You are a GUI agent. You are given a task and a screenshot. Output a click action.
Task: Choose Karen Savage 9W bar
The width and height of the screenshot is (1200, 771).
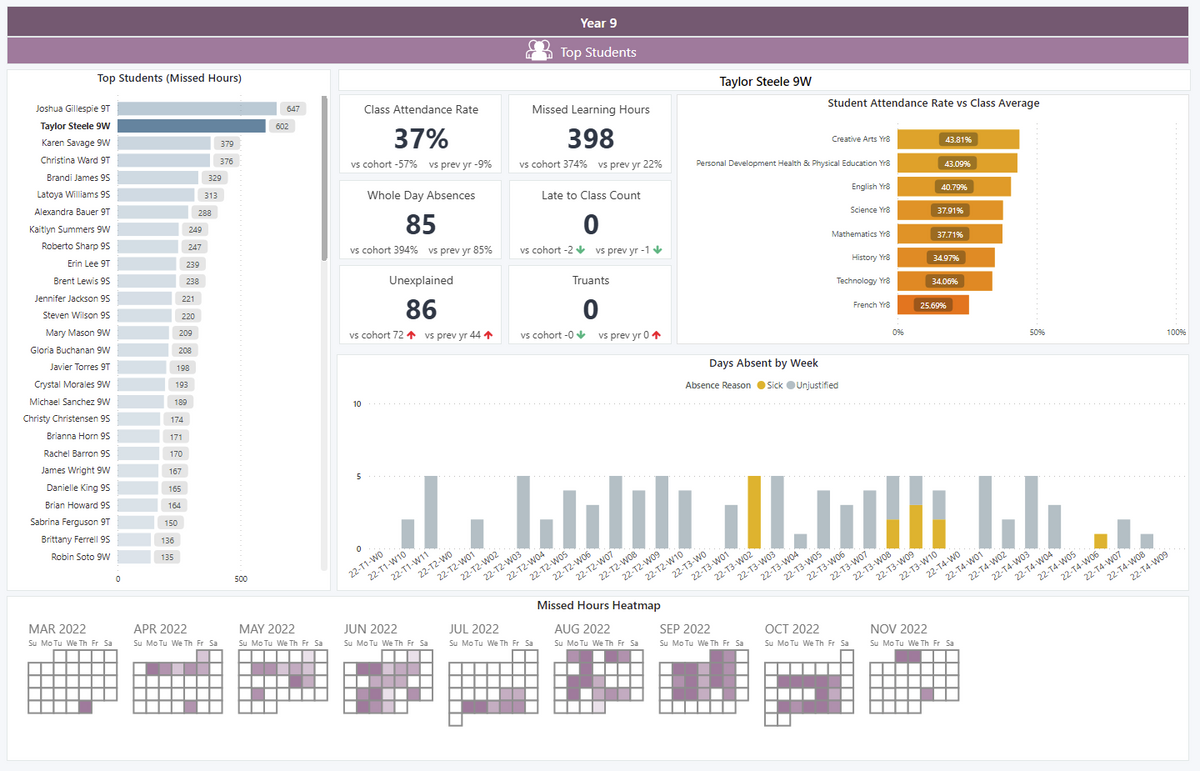tap(164, 144)
